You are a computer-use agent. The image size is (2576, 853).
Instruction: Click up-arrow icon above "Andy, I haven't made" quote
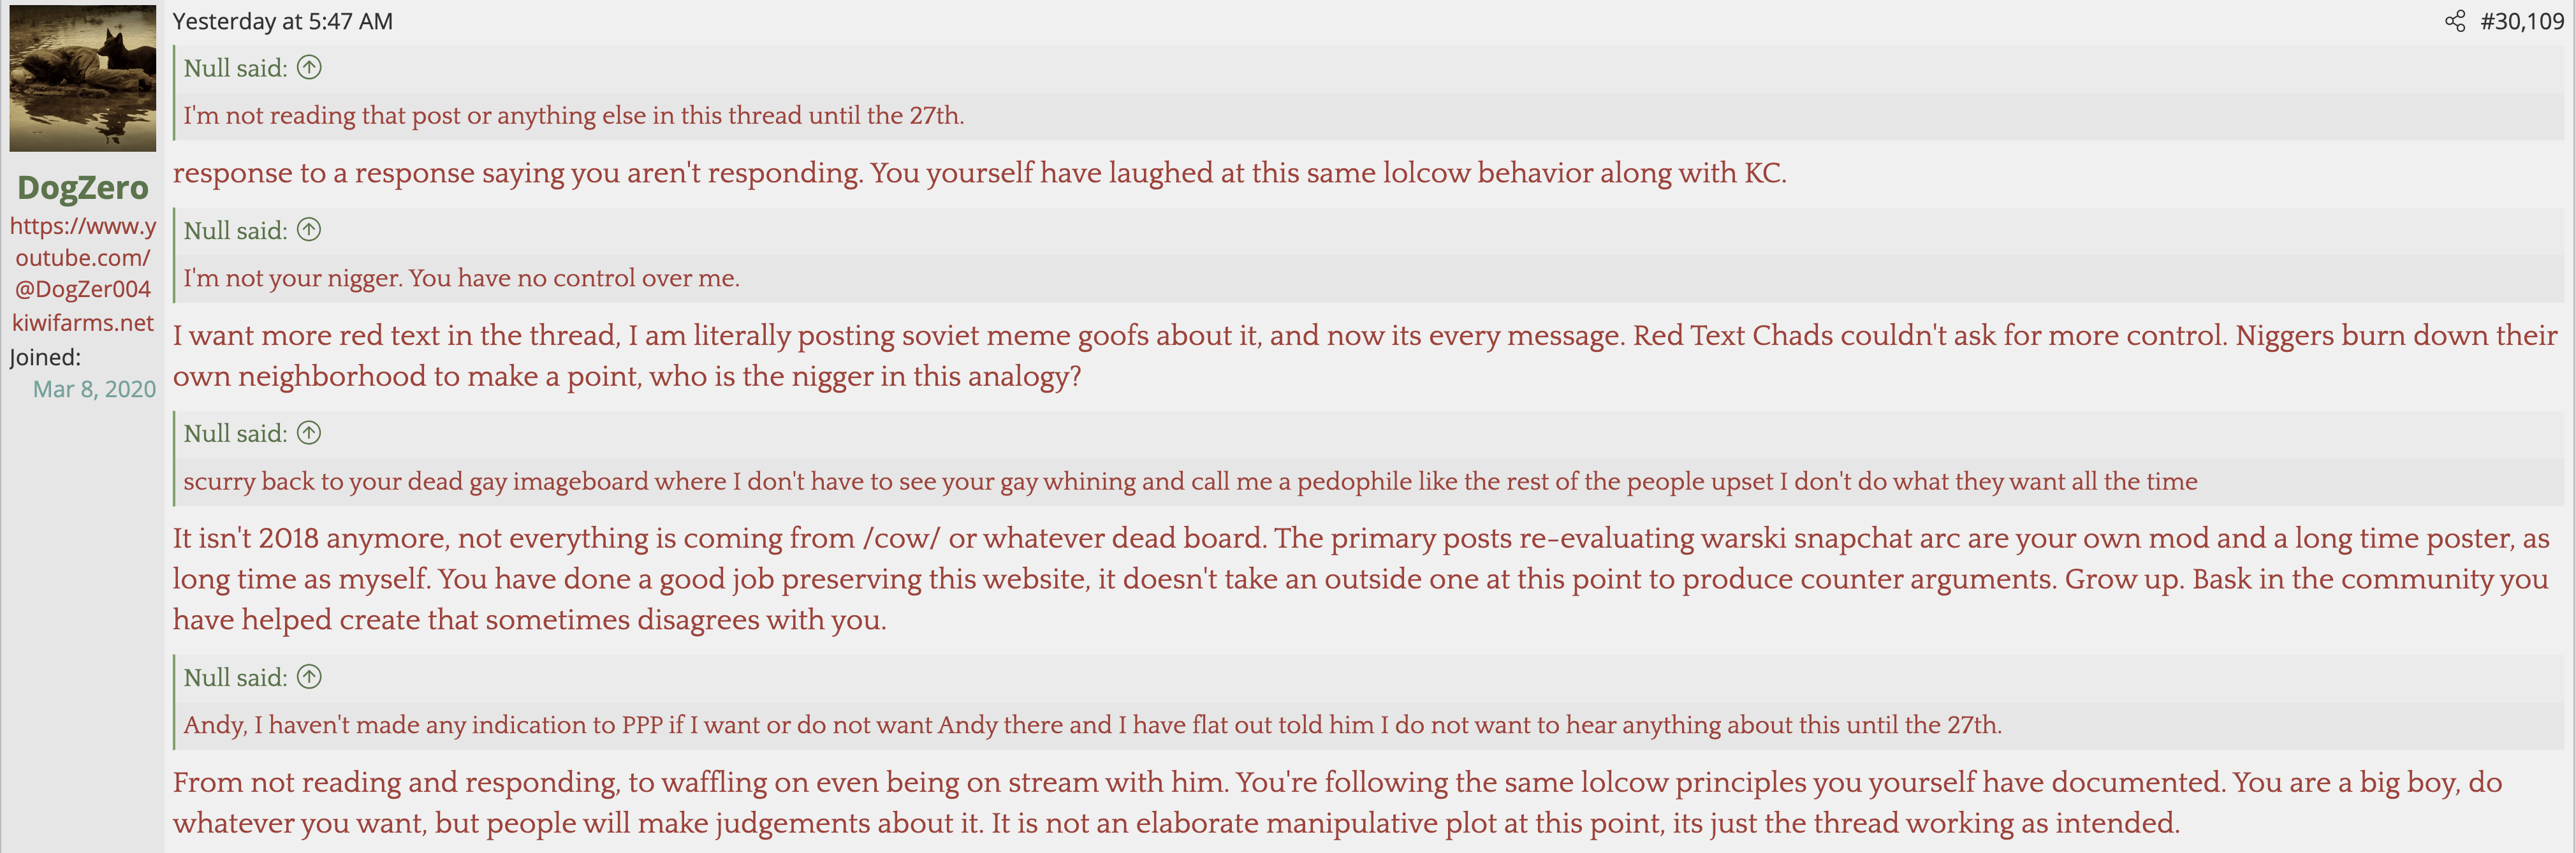click(x=310, y=677)
